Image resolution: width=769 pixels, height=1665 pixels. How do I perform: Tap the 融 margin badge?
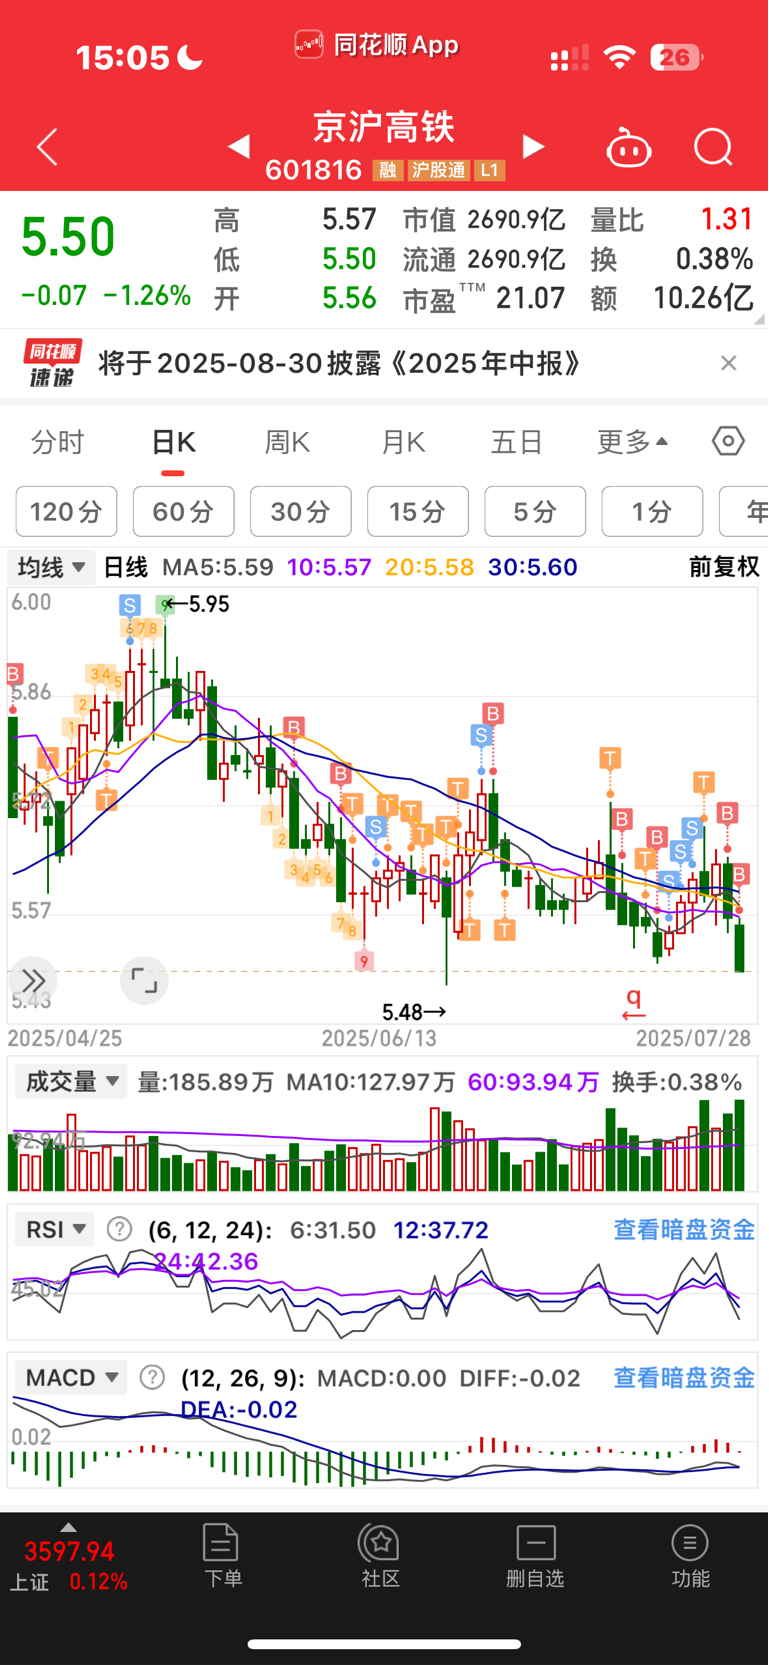(x=387, y=170)
